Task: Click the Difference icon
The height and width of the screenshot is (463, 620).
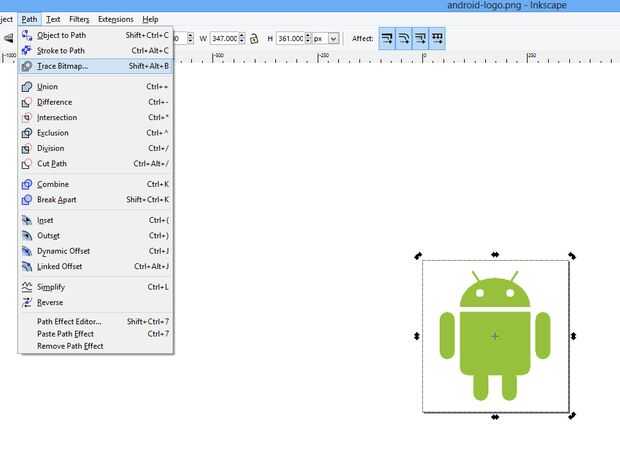Action: pos(26,102)
